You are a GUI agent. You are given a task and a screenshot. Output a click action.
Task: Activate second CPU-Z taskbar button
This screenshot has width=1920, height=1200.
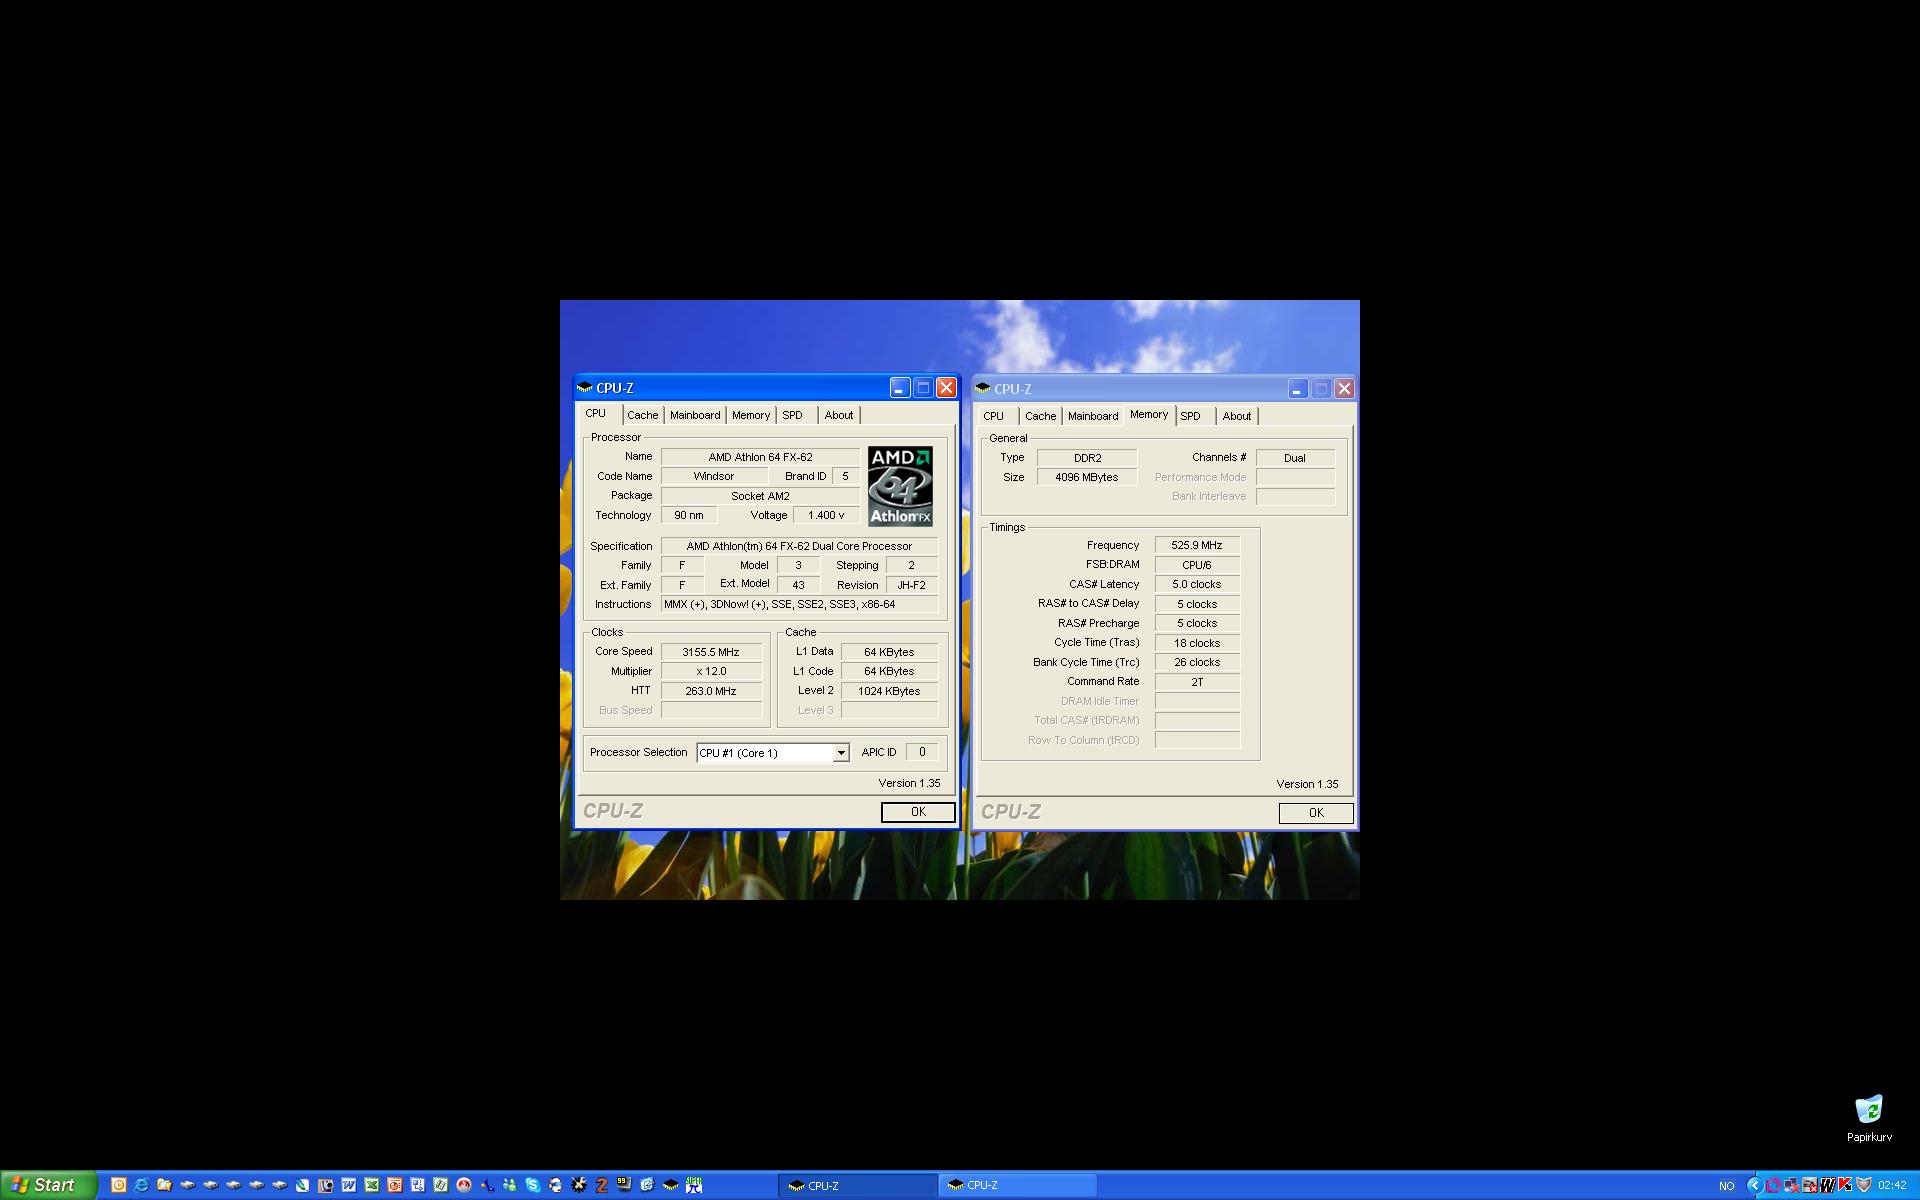tap(1018, 1185)
